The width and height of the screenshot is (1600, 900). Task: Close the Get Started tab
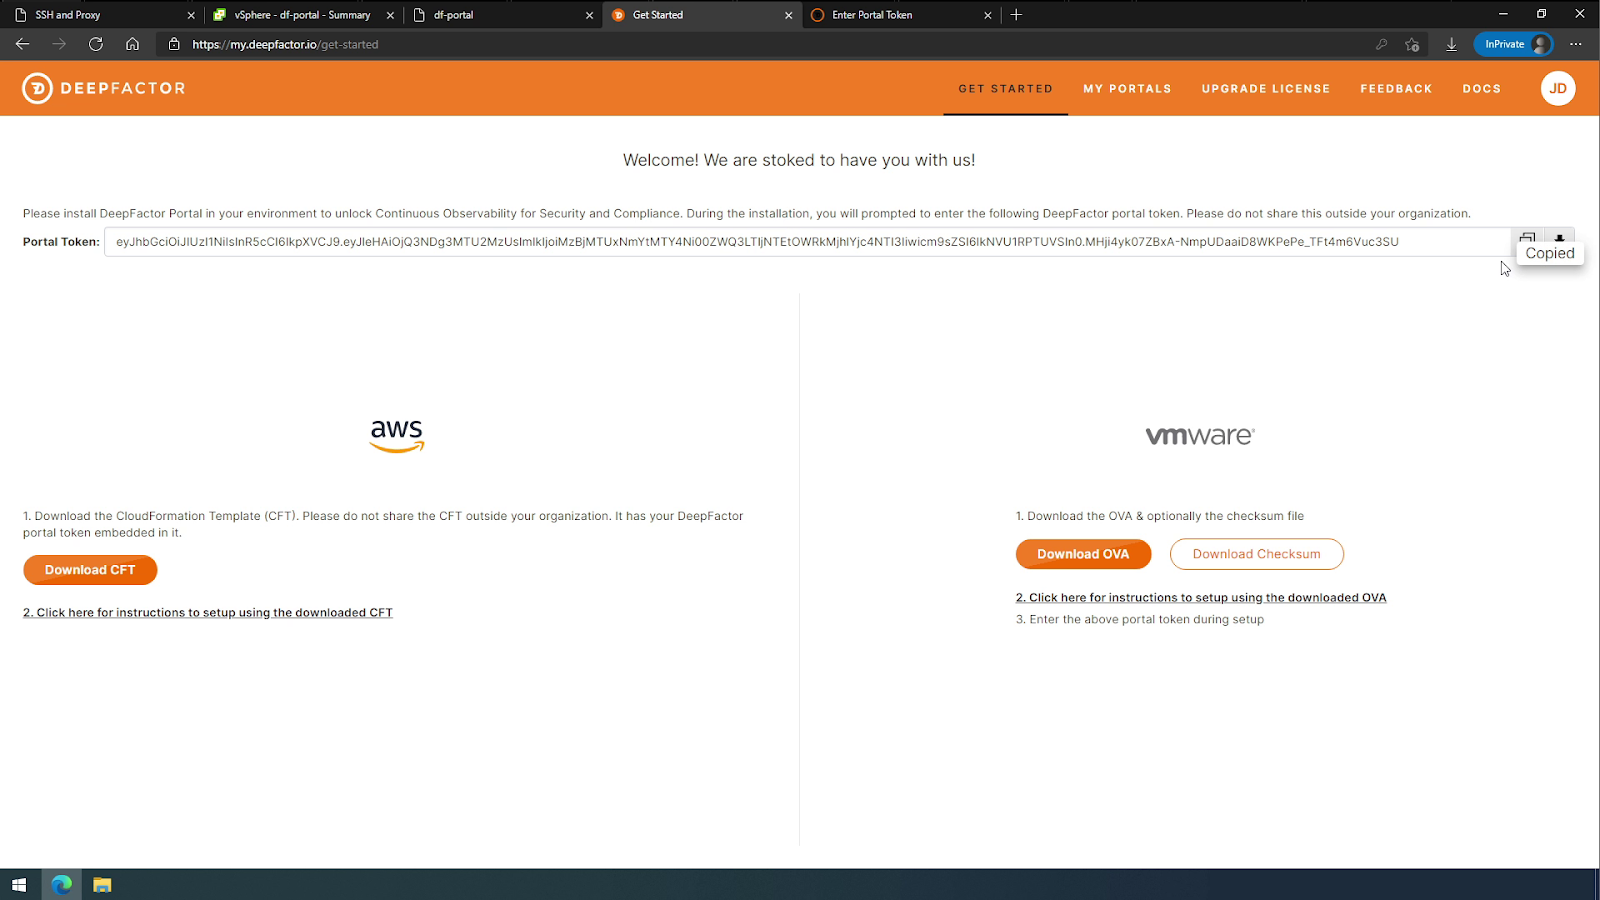tap(788, 15)
